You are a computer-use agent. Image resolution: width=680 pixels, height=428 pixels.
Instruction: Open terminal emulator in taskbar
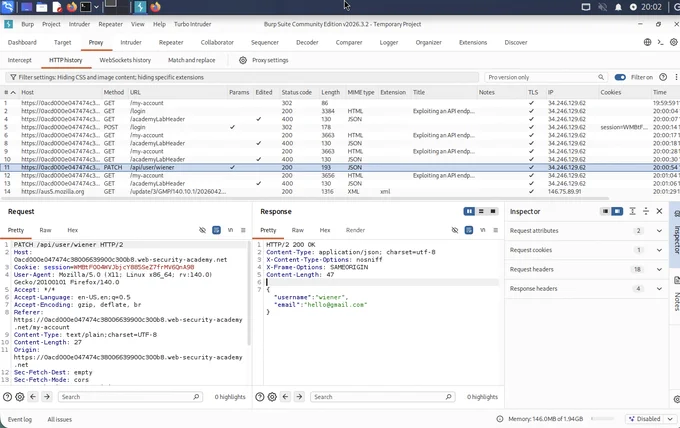coord(86,7)
